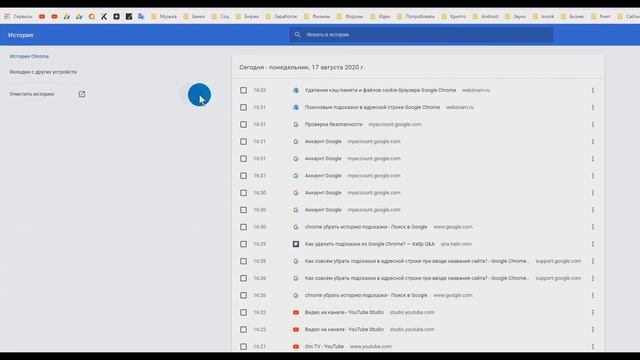Open the Идеи bookmarks folder
The image size is (640, 360).
(380, 16)
